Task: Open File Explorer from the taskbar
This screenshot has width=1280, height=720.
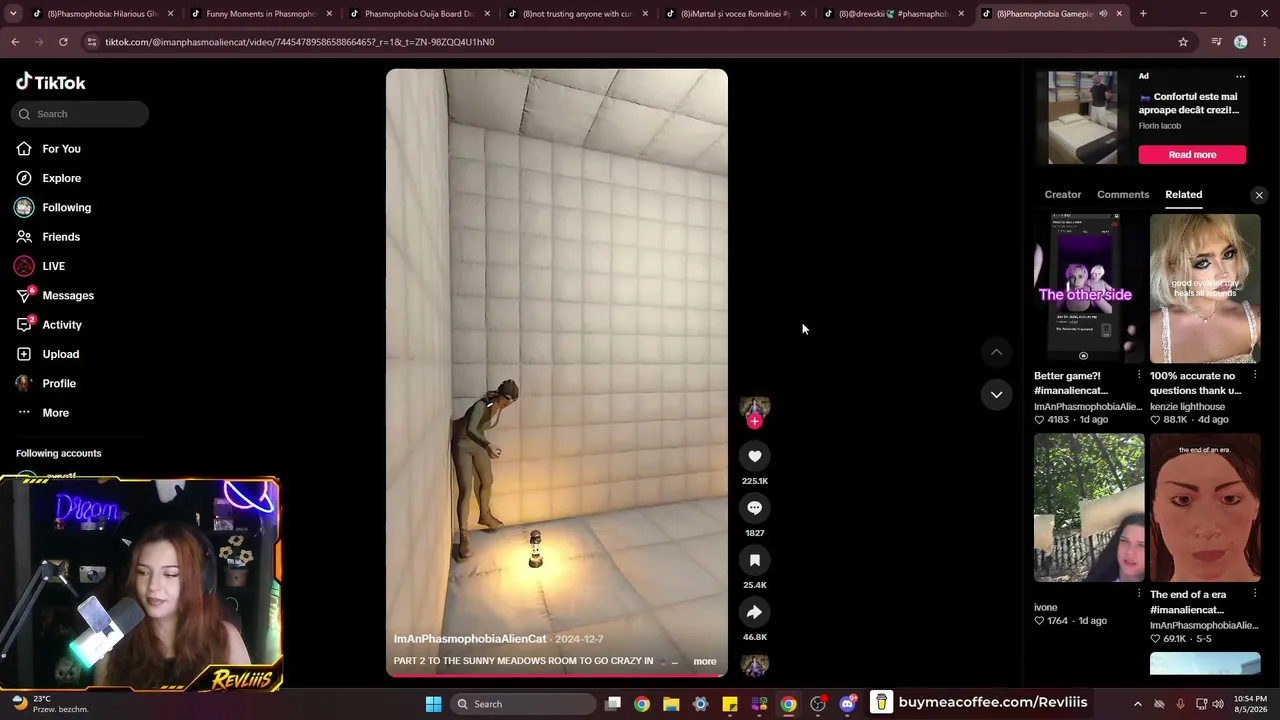Action: coord(671,704)
